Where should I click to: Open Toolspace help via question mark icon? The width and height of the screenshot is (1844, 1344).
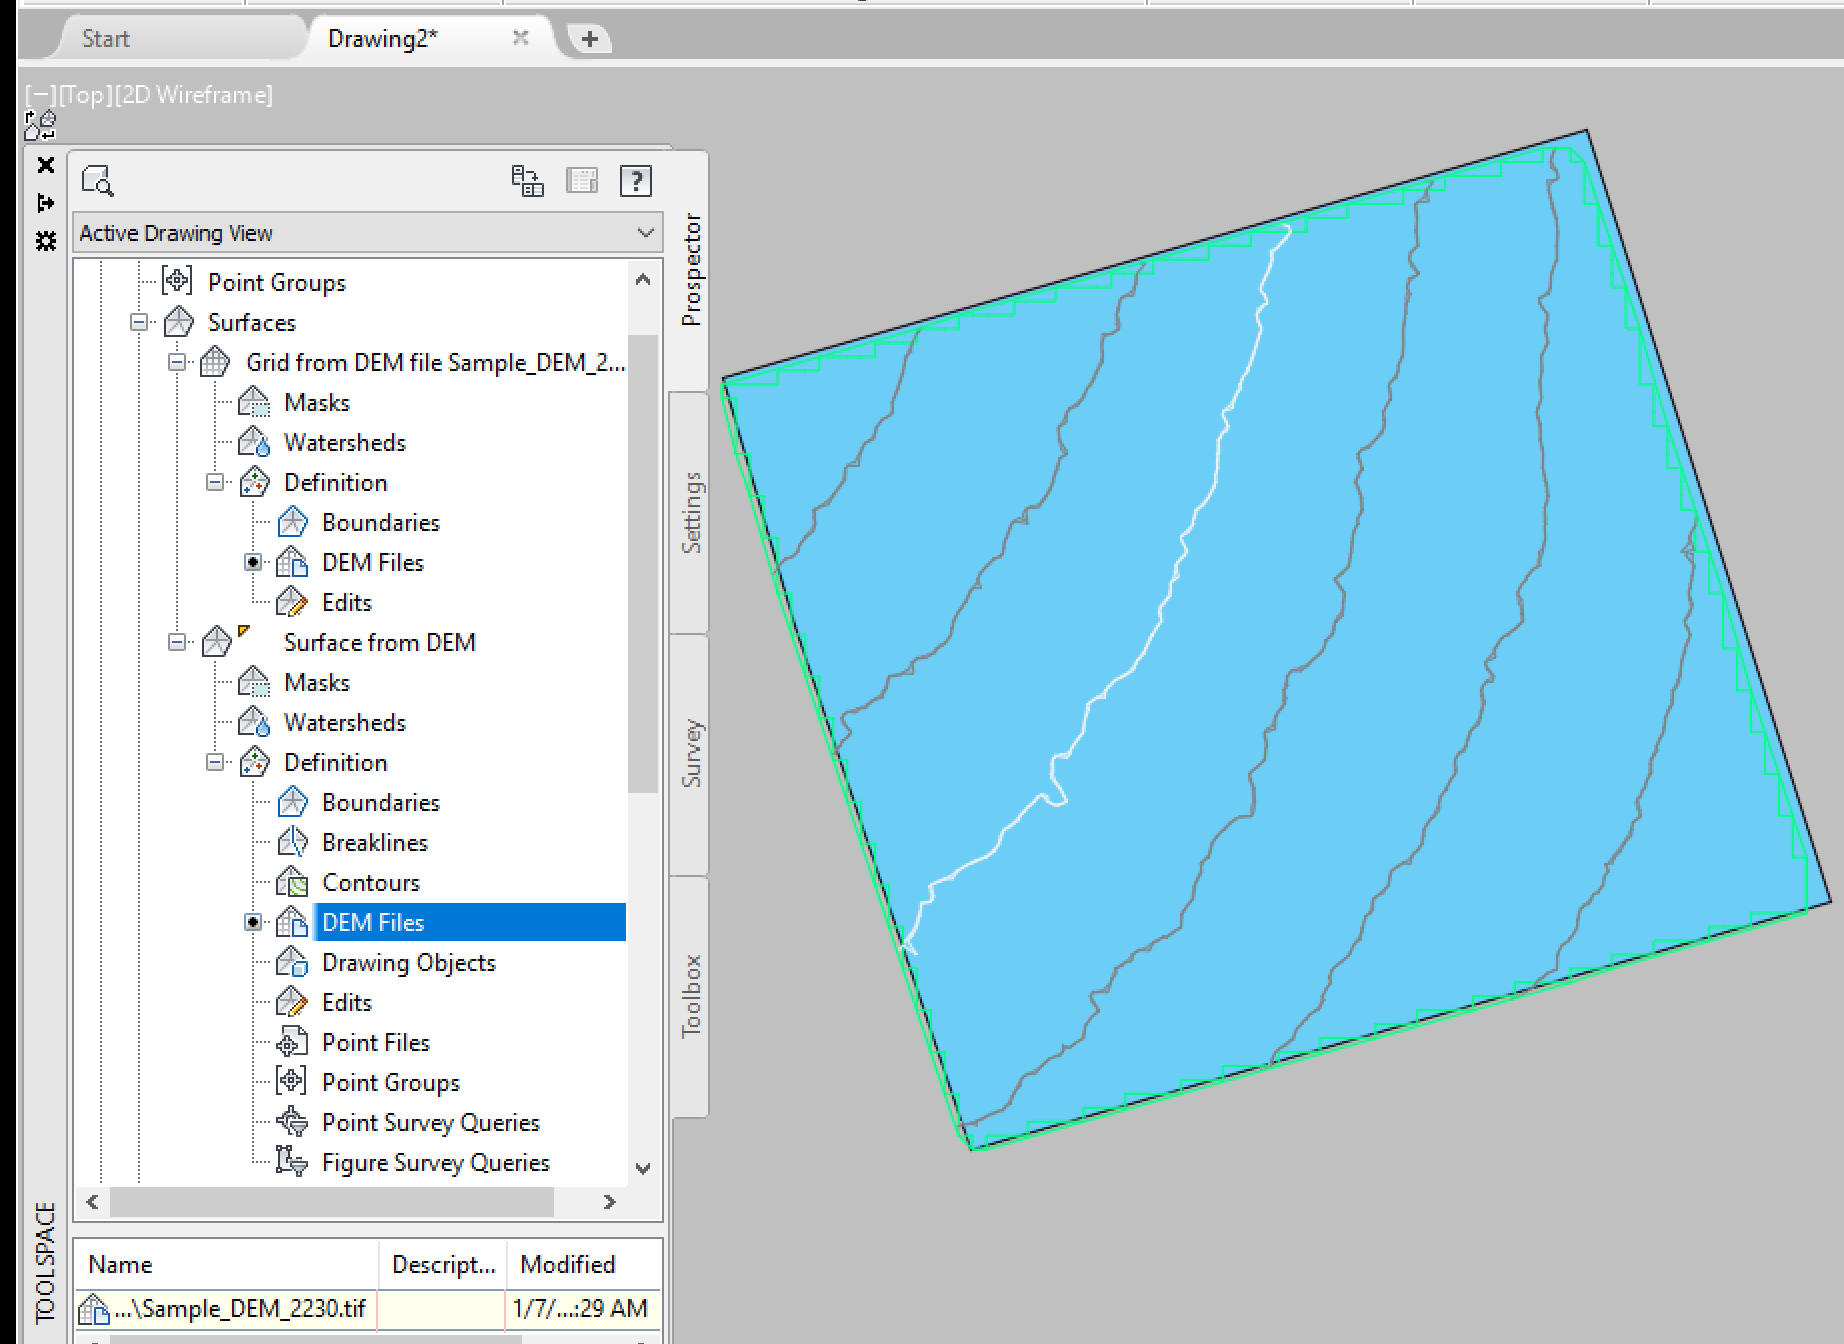(635, 180)
